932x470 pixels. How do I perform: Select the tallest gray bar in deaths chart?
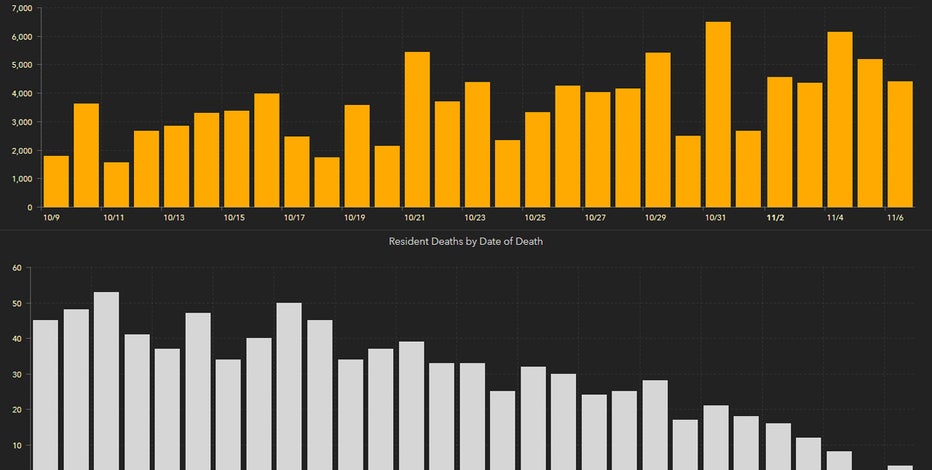click(106, 380)
